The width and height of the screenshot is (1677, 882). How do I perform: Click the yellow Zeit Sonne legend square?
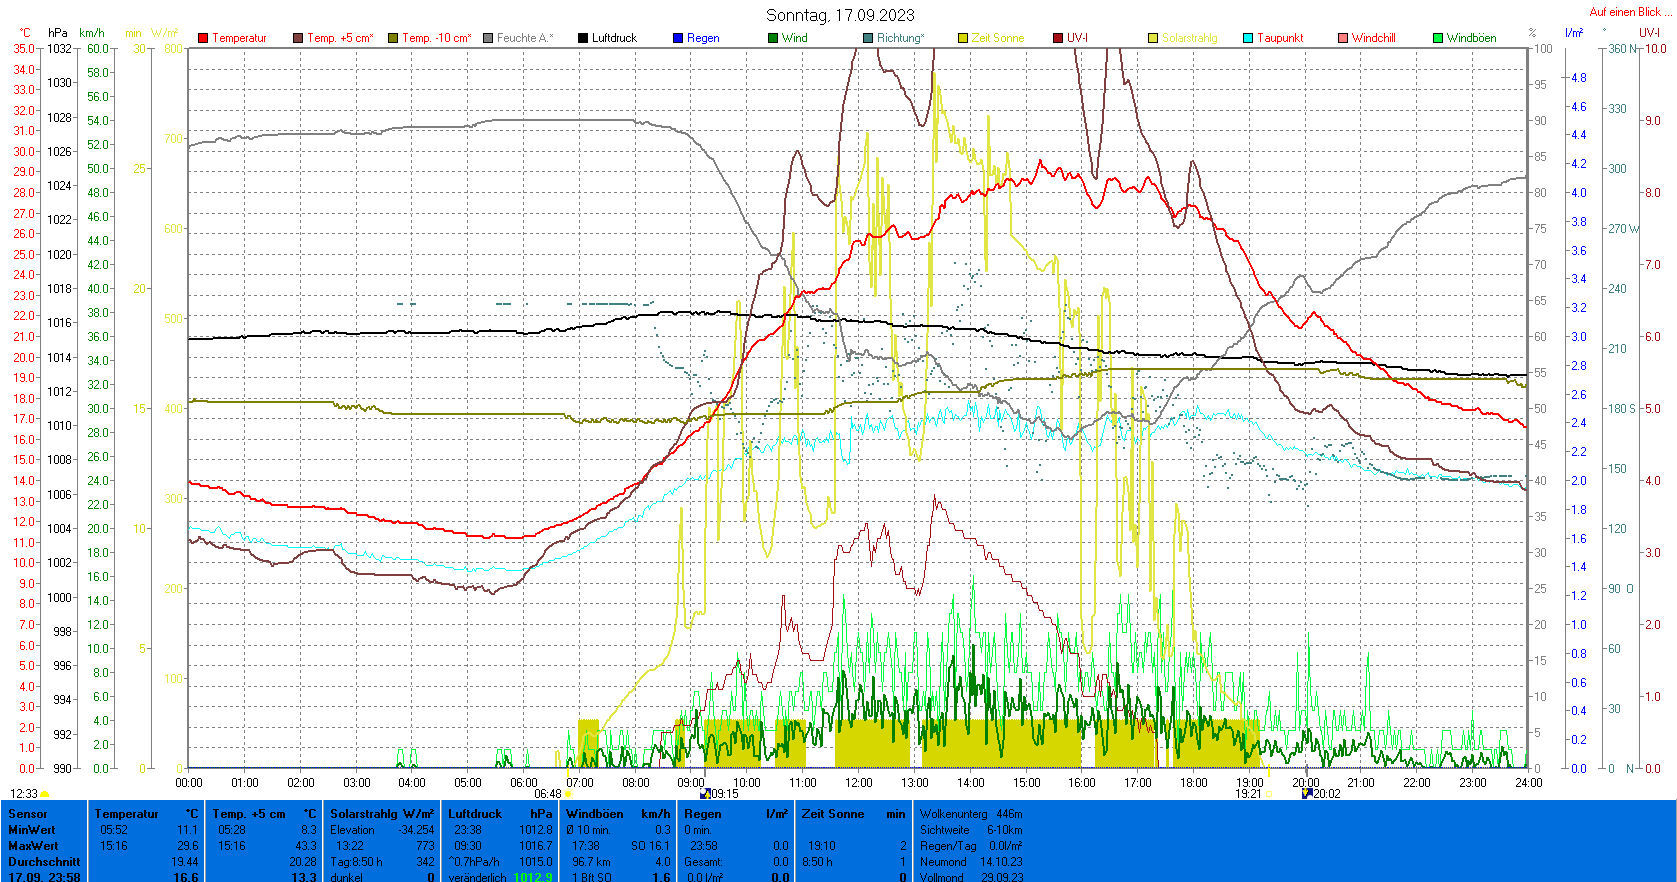pyautogui.click(x=963, y=38)
